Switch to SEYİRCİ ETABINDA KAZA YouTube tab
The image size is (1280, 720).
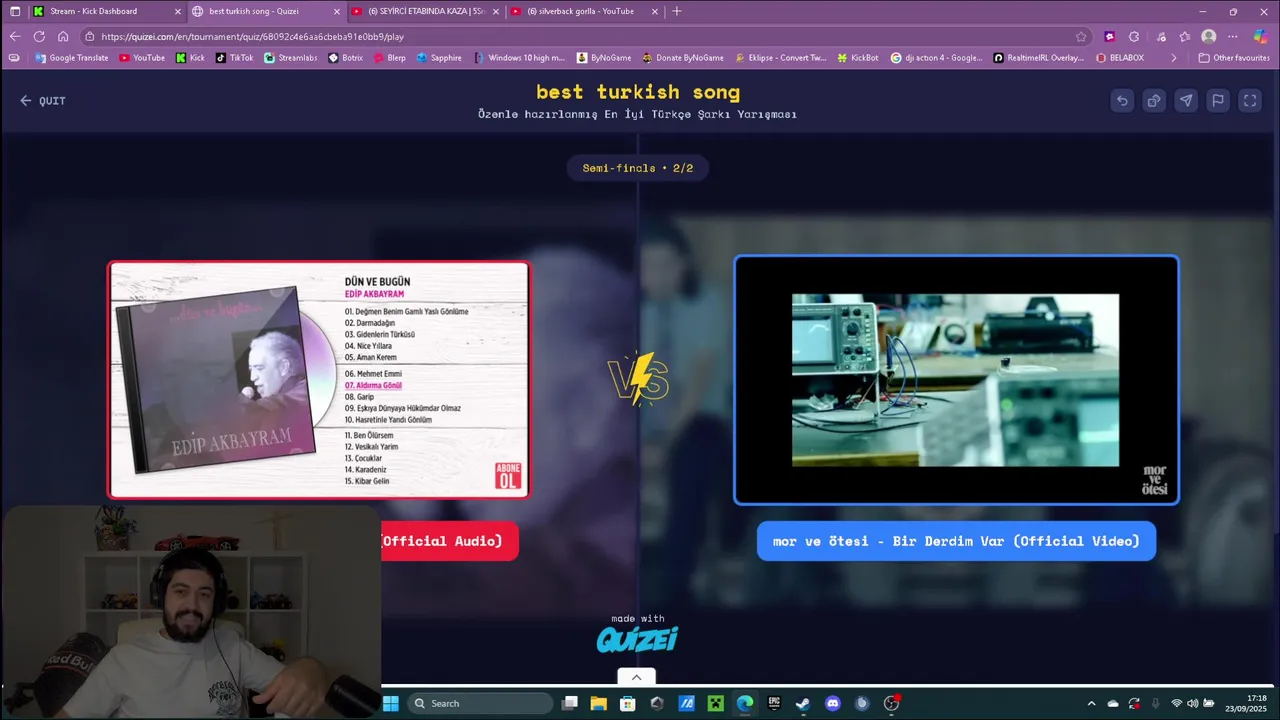click(x=425, y=11)
